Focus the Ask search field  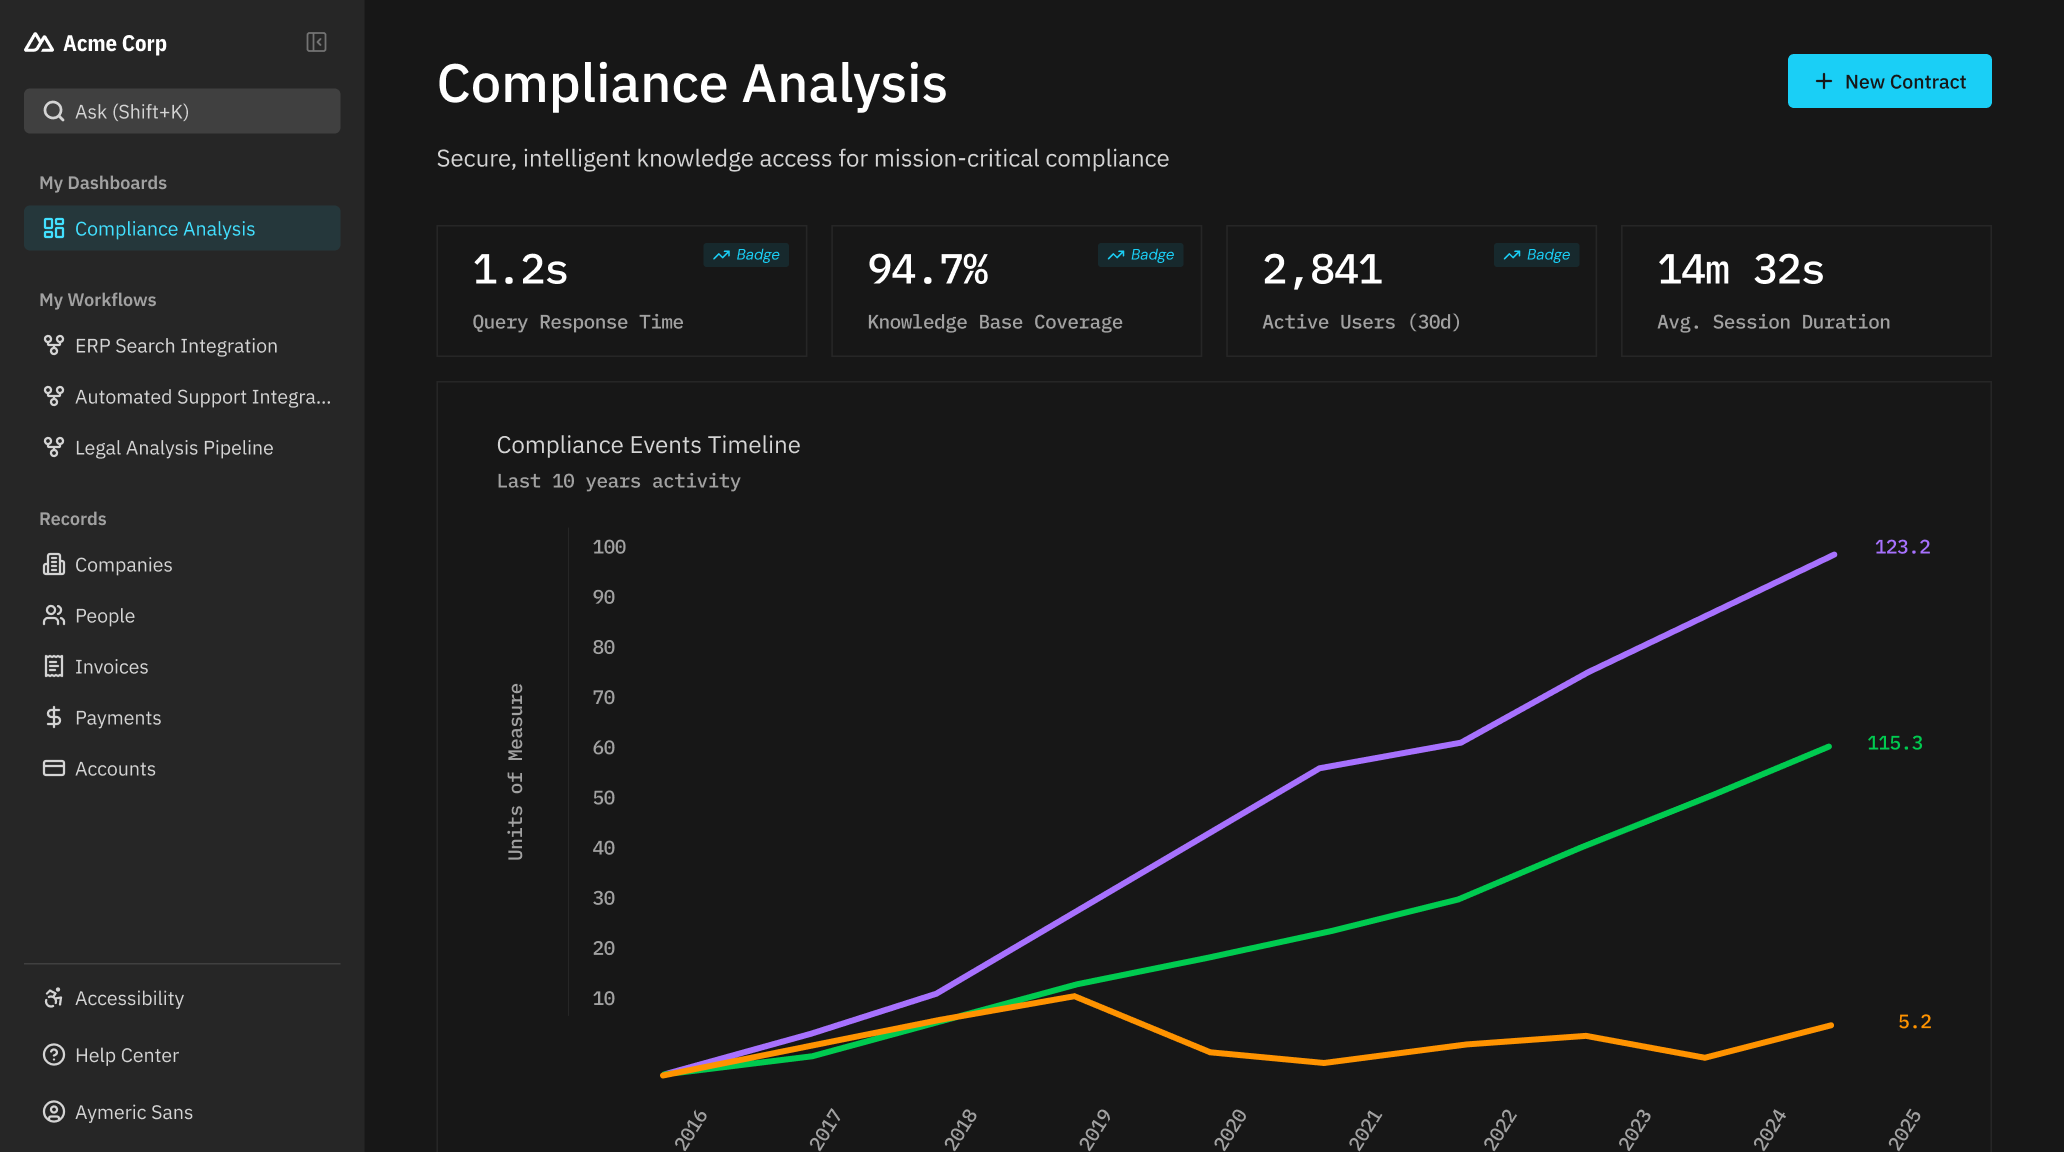[x=182, y=112]
